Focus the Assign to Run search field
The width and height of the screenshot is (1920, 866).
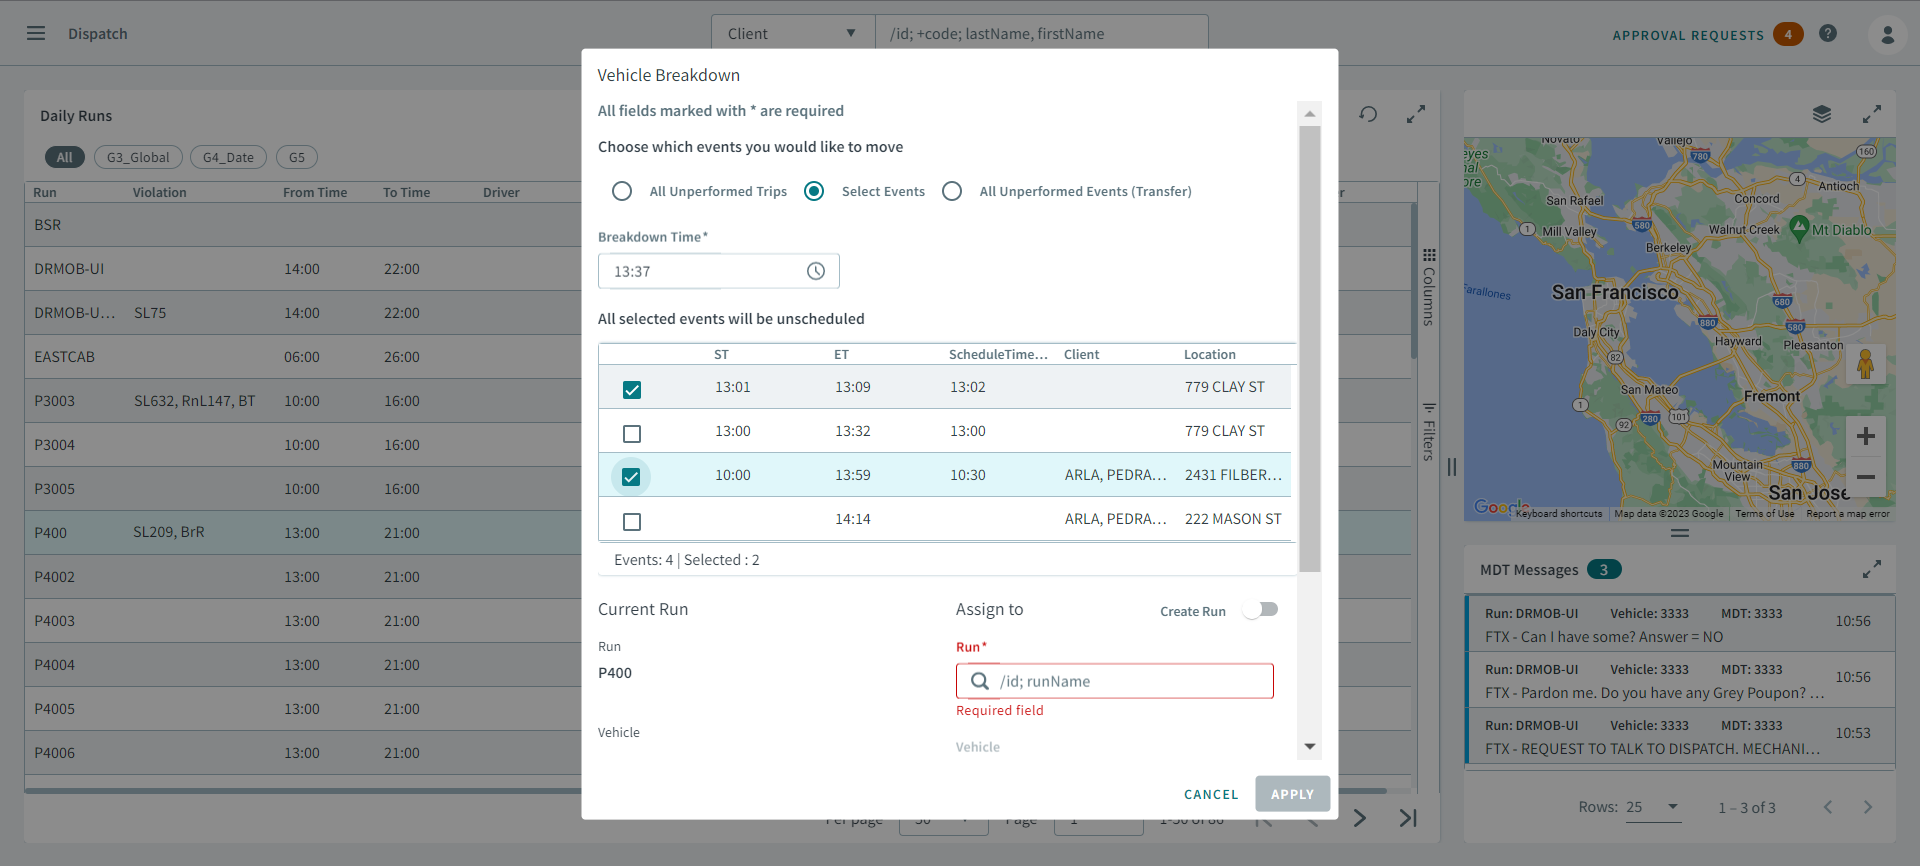pyautogui.click(x=1114, y=681)
